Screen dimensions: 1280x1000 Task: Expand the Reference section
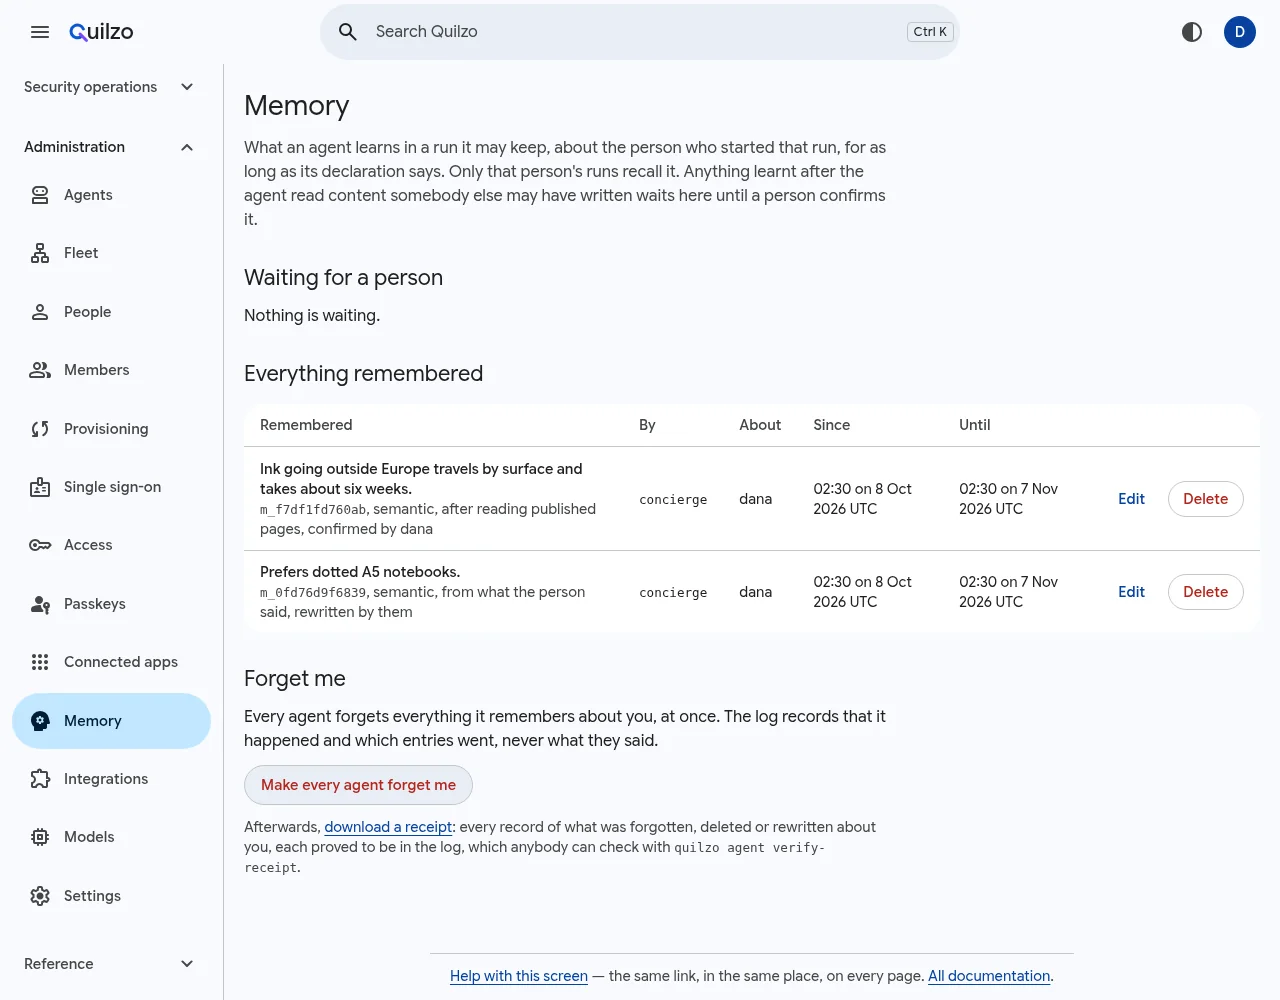click(111, 964)
